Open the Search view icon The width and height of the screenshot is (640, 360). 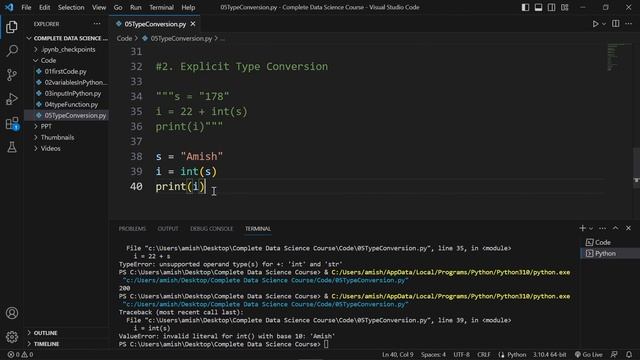12,51
